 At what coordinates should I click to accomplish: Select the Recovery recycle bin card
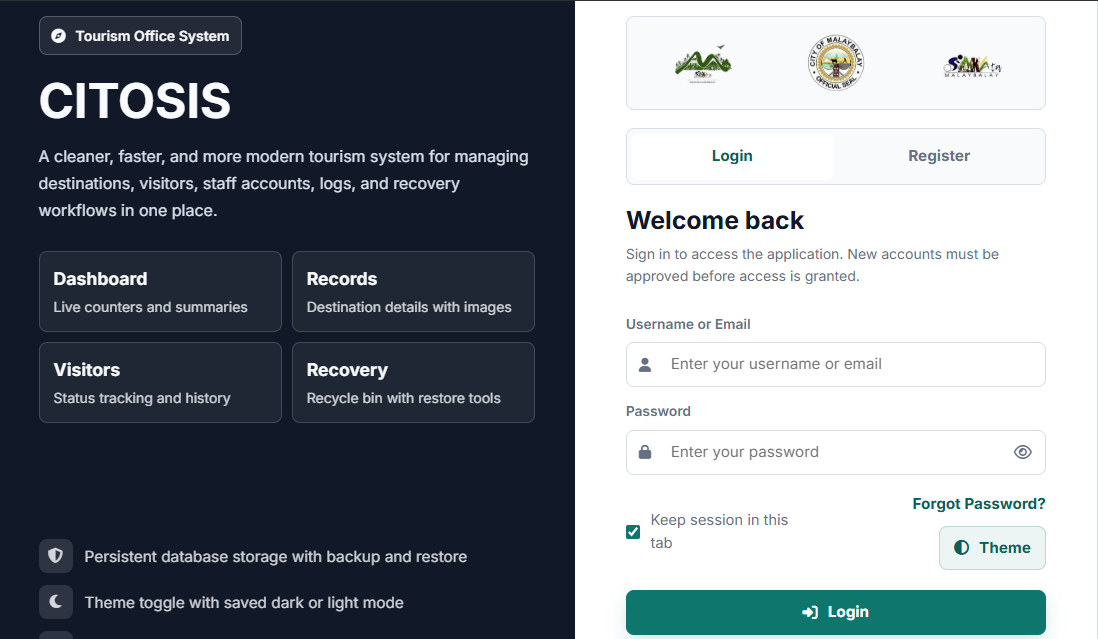click(x=413, y=383)
